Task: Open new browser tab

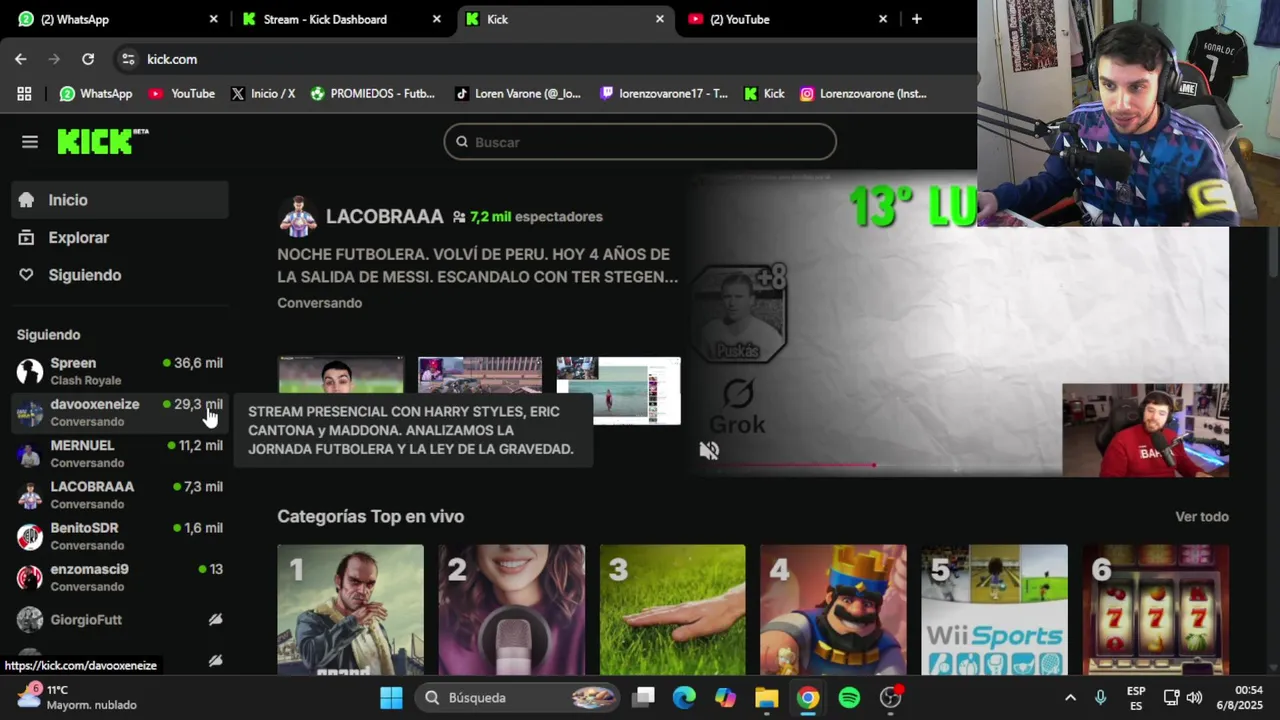Action: [916, 19]
